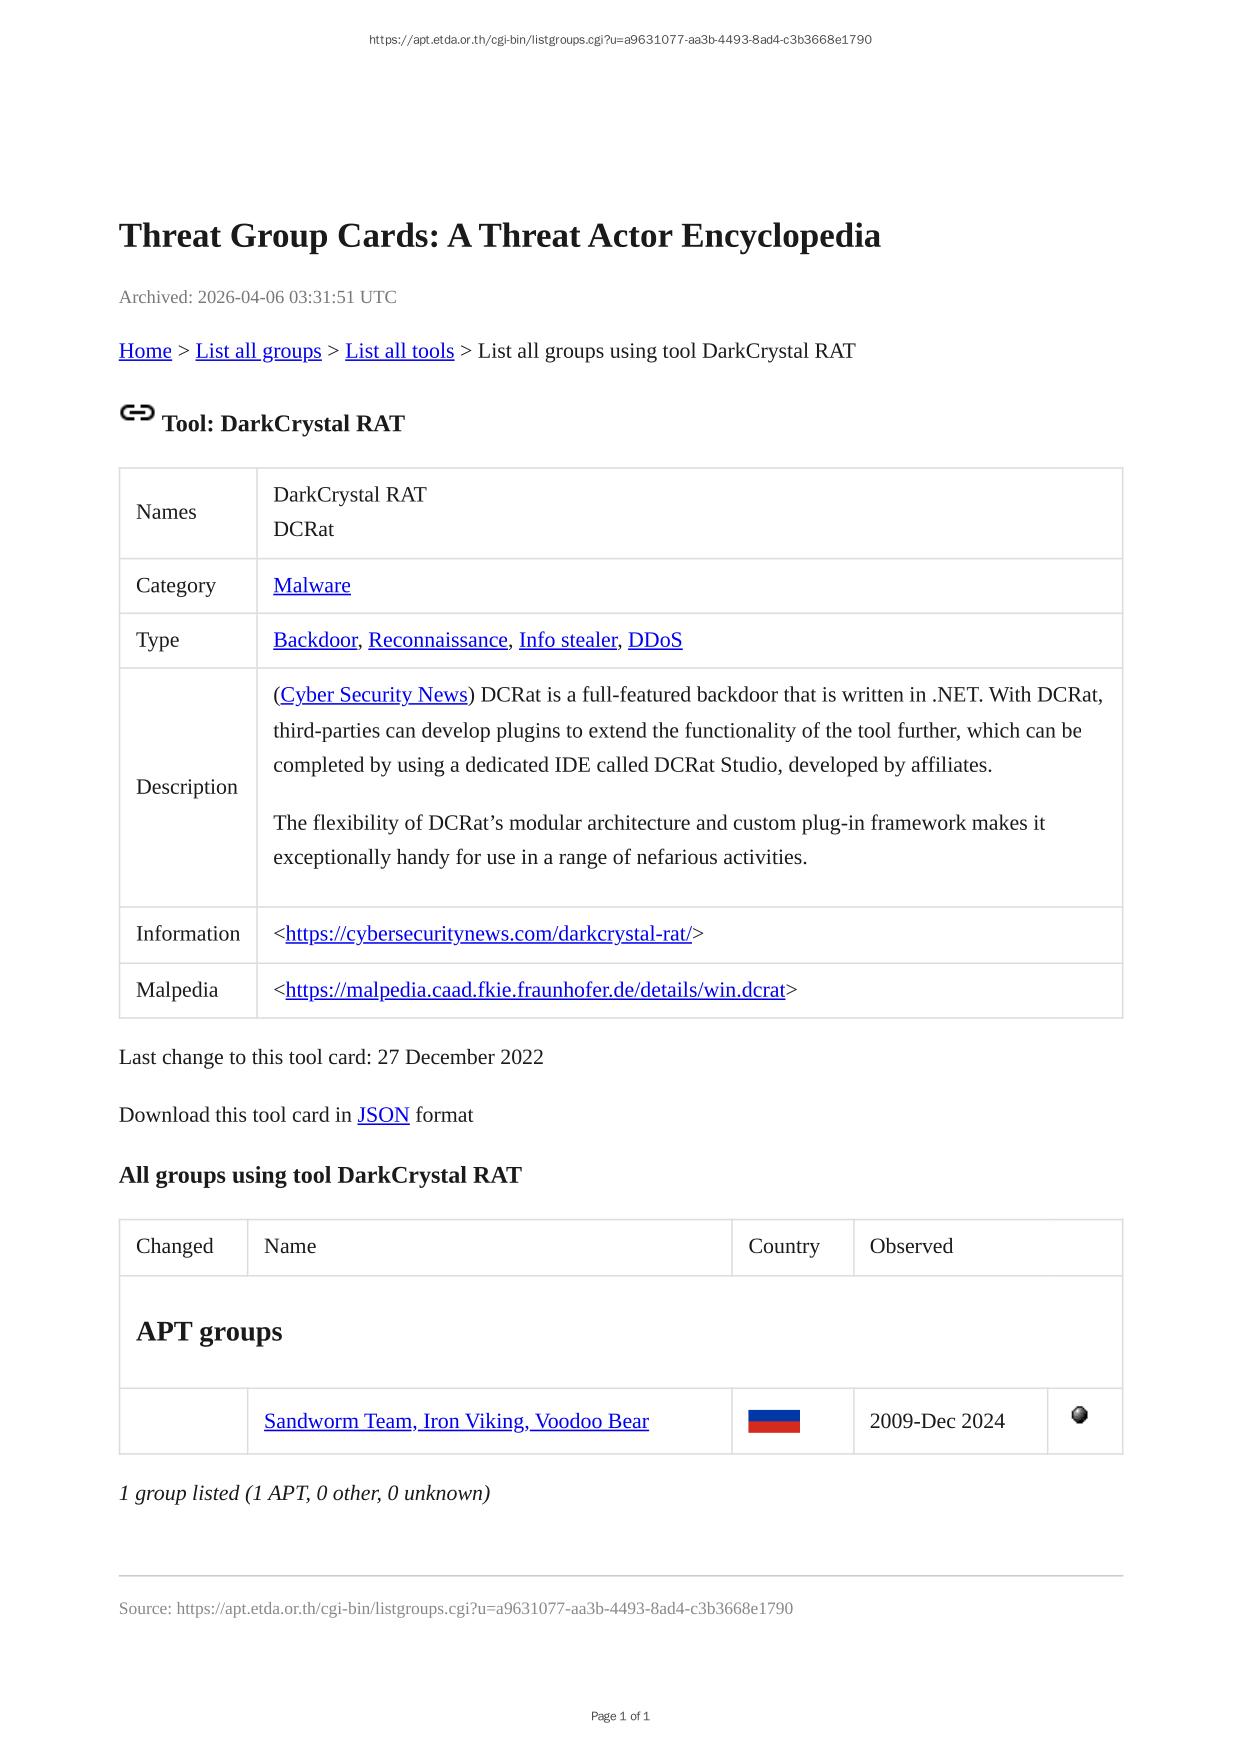Click the Changed column header
This screenshot has width=1242, height=1756.
point(175,1246)
